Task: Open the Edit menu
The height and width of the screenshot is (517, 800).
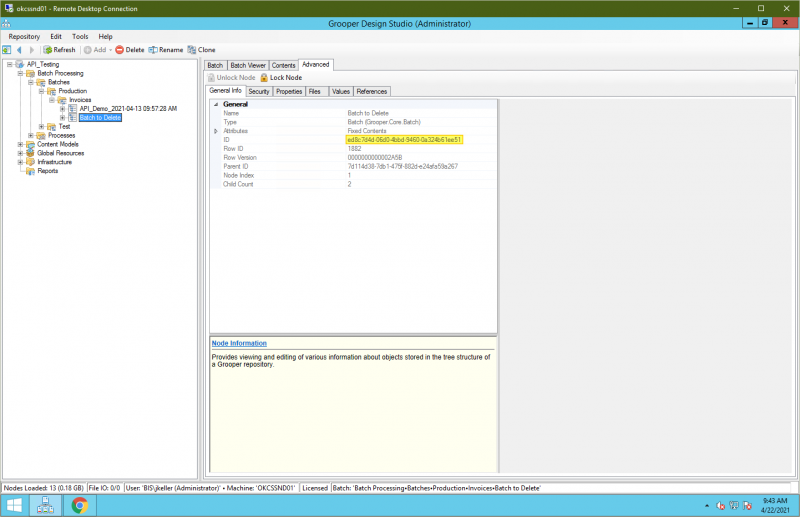Action: point(56,37)
